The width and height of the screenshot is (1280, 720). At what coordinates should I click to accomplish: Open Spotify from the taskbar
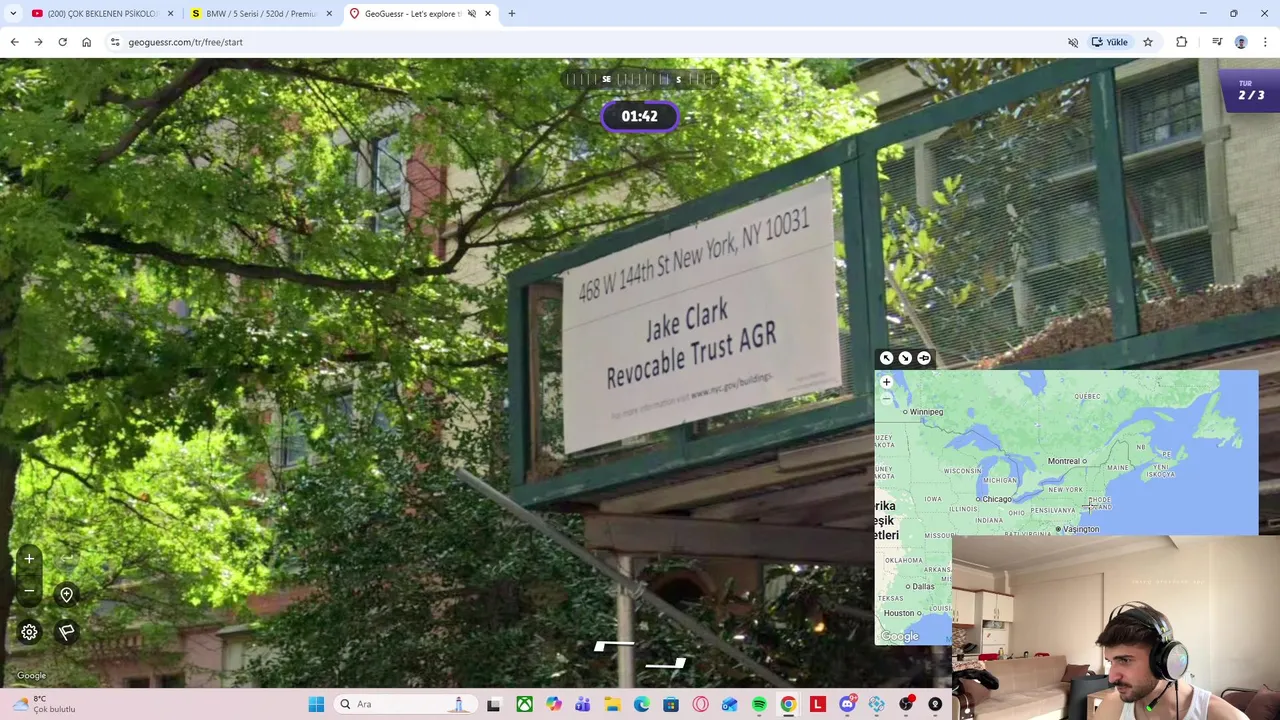click(759, 704)
